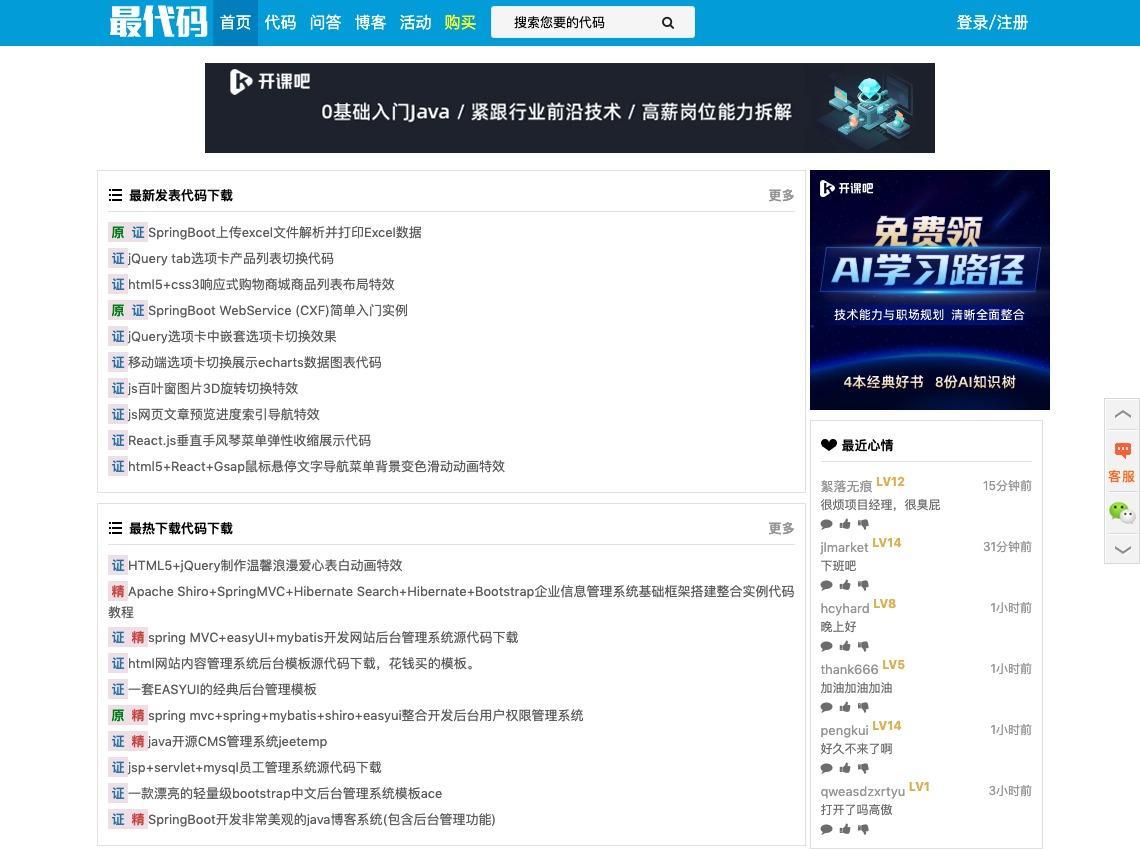Give a thumbs up to jlmarket's 下班吧 post

click(x=845, y=585)
